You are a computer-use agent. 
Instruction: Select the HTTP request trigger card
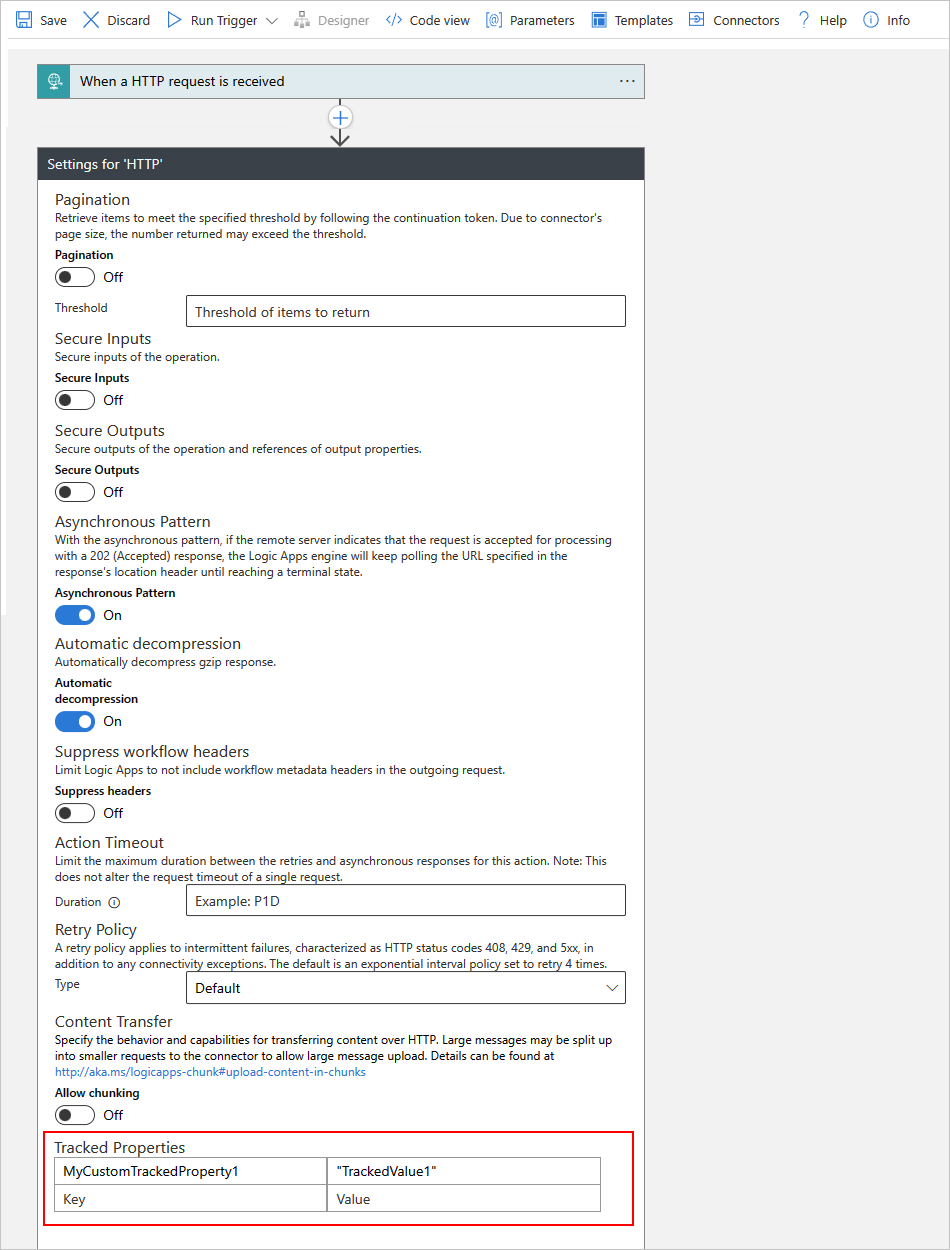point(340,81)
